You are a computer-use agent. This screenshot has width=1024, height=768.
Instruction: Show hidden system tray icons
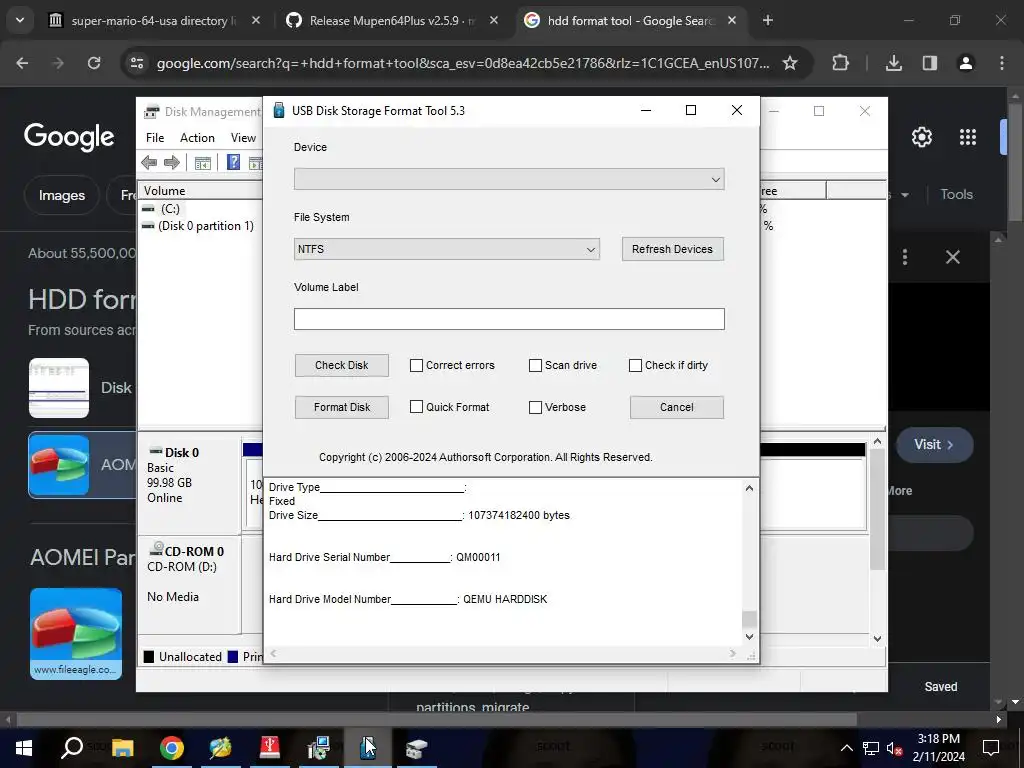tap(846, 748)
